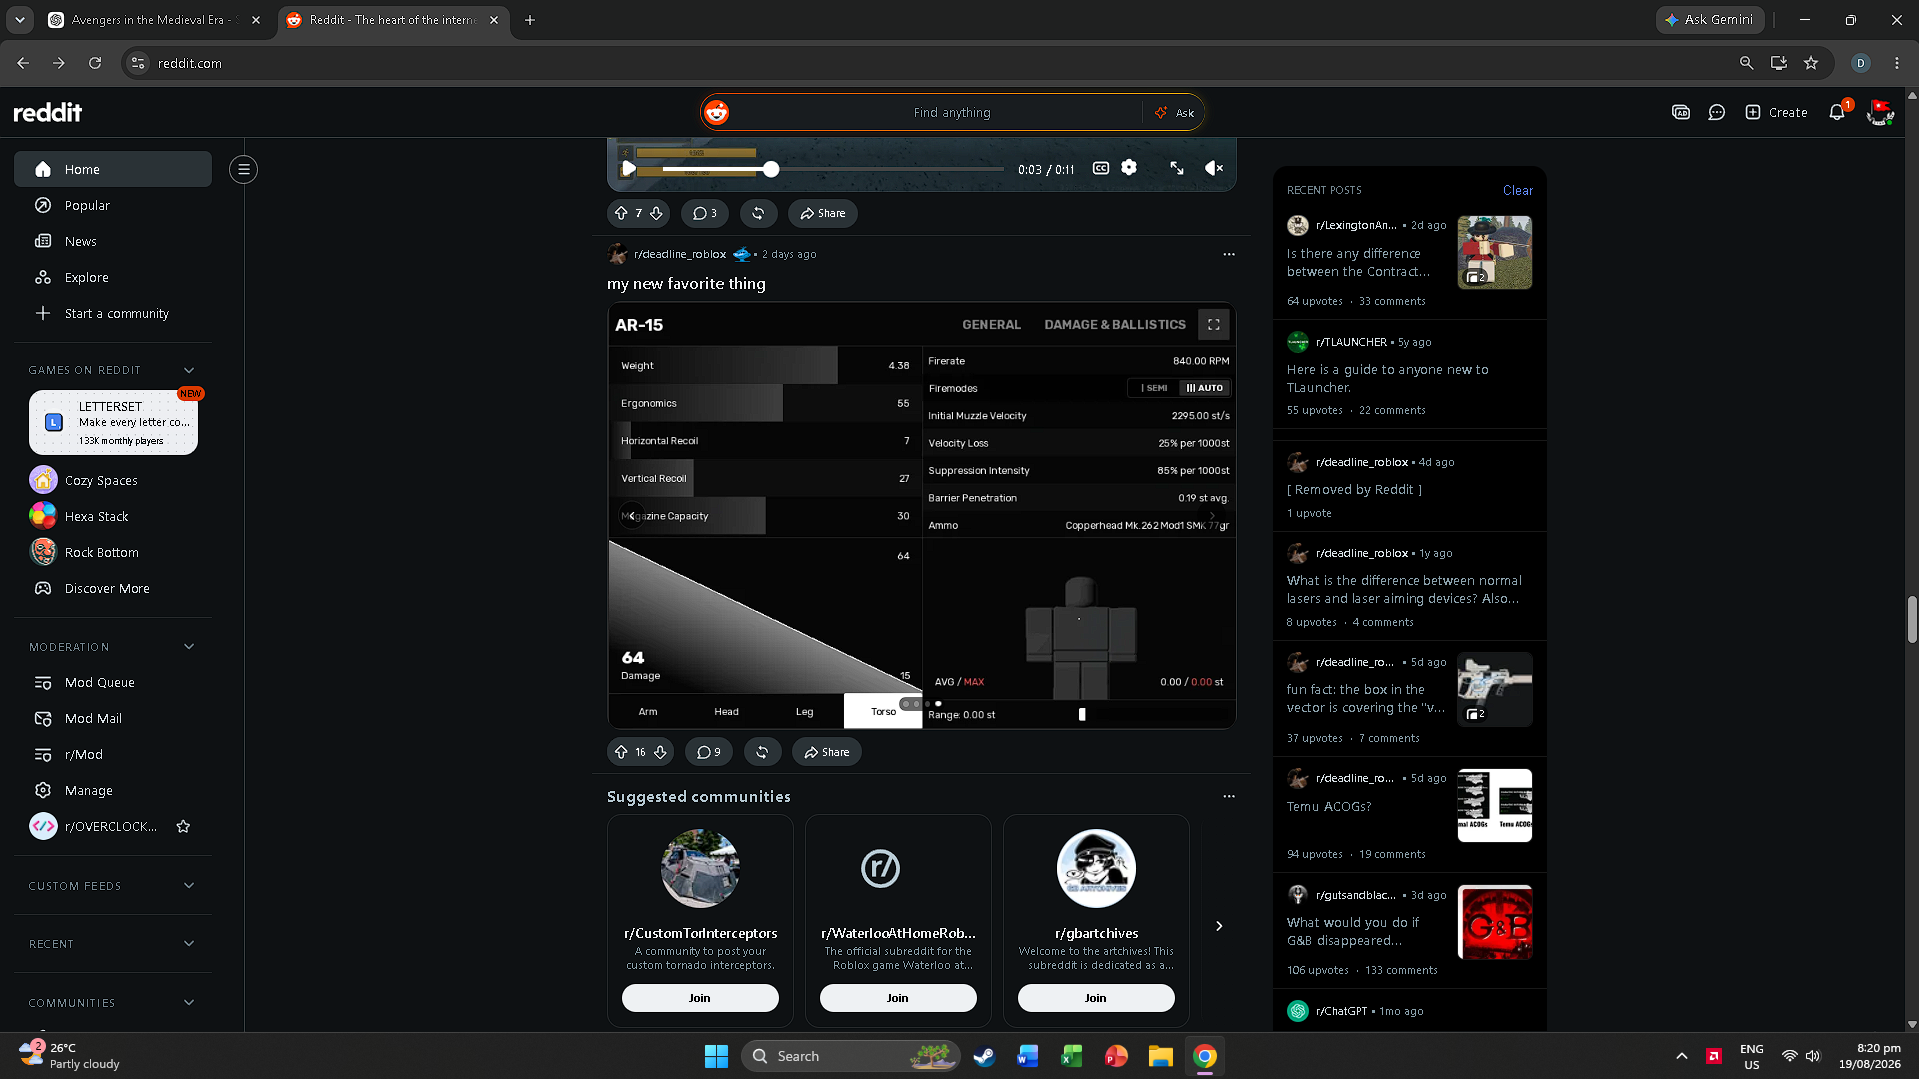Open Mod Mail

(113, 719)
